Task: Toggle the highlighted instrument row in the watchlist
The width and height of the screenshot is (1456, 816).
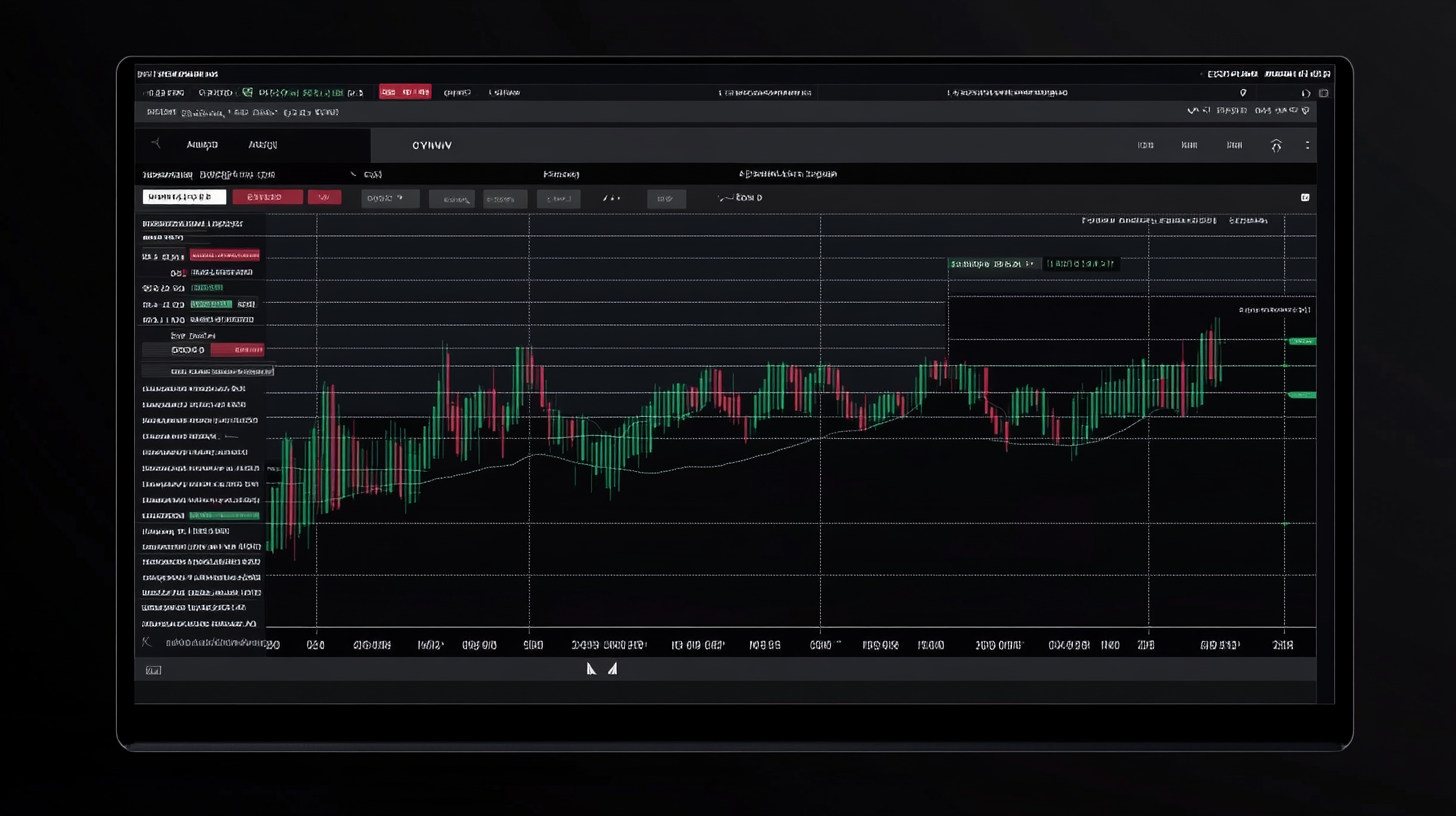Action: (224, 515)
